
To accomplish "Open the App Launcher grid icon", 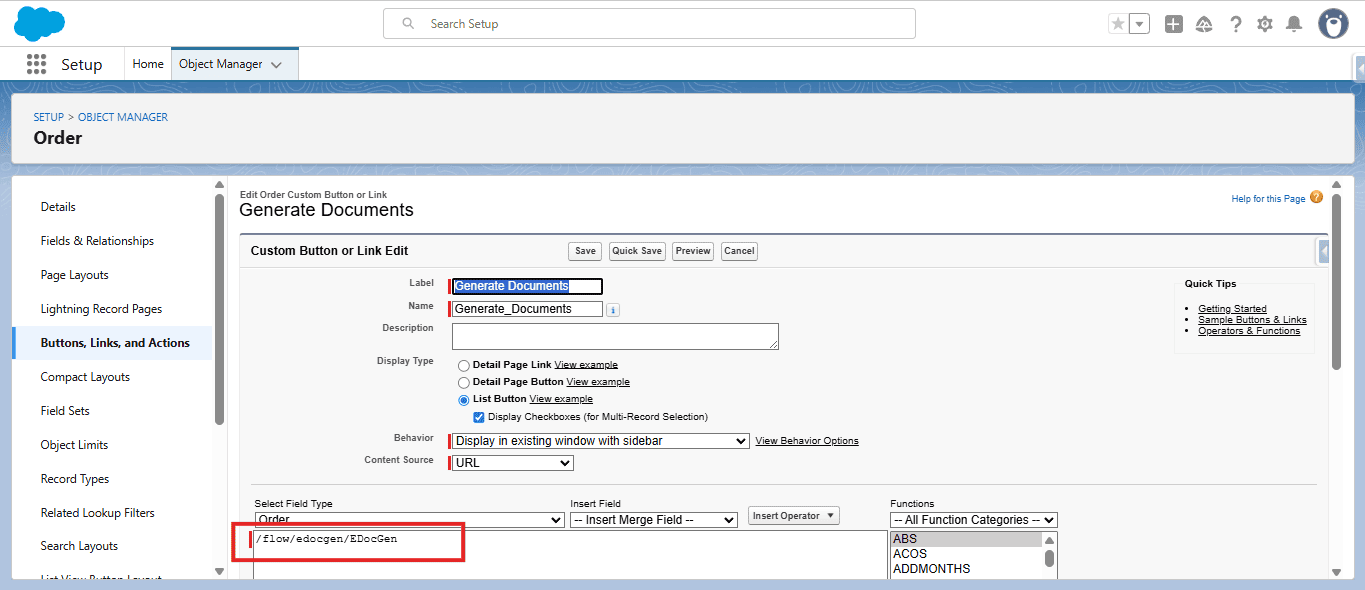I will coord(36,64).
